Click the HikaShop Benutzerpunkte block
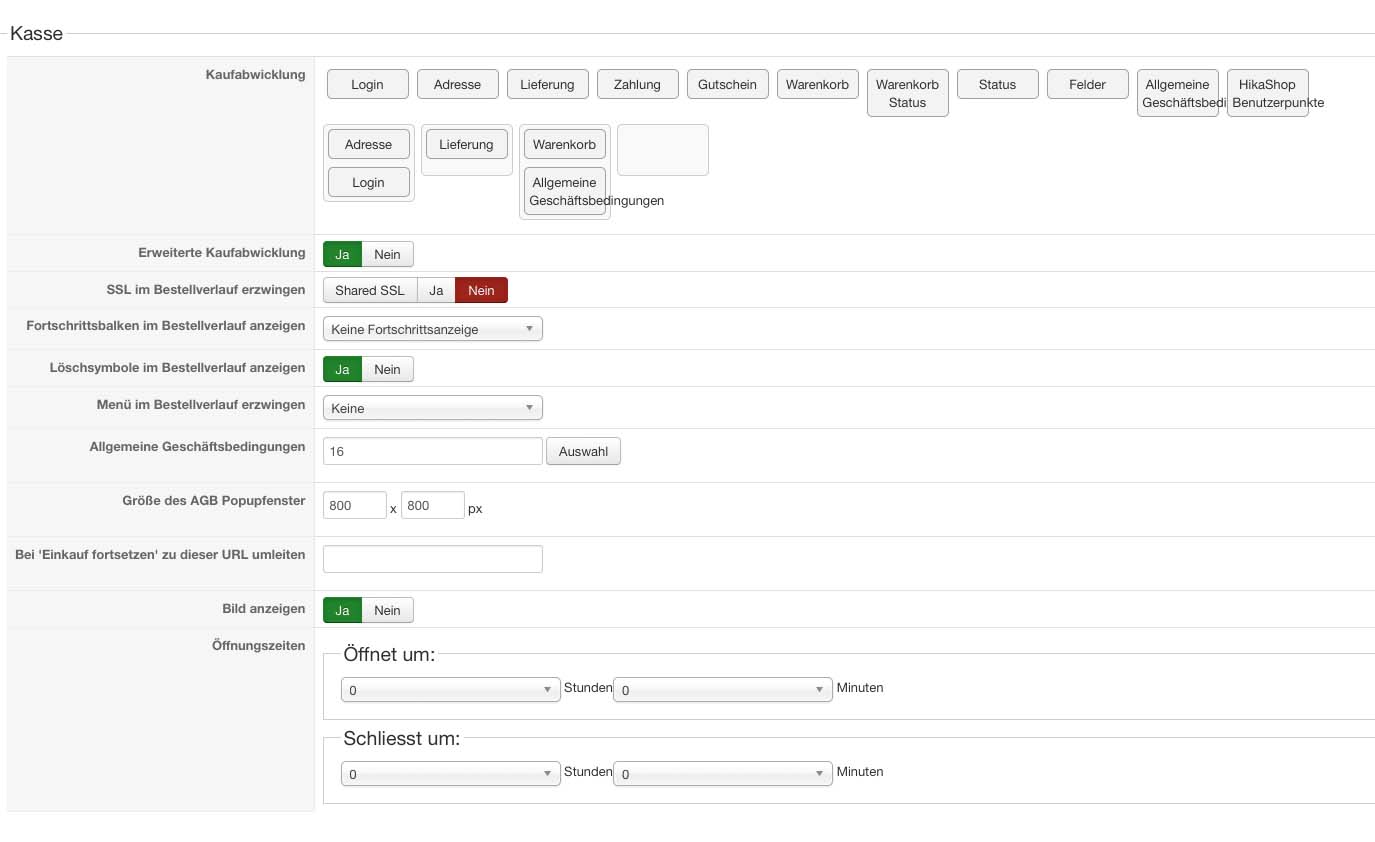 click(1267, 93)
